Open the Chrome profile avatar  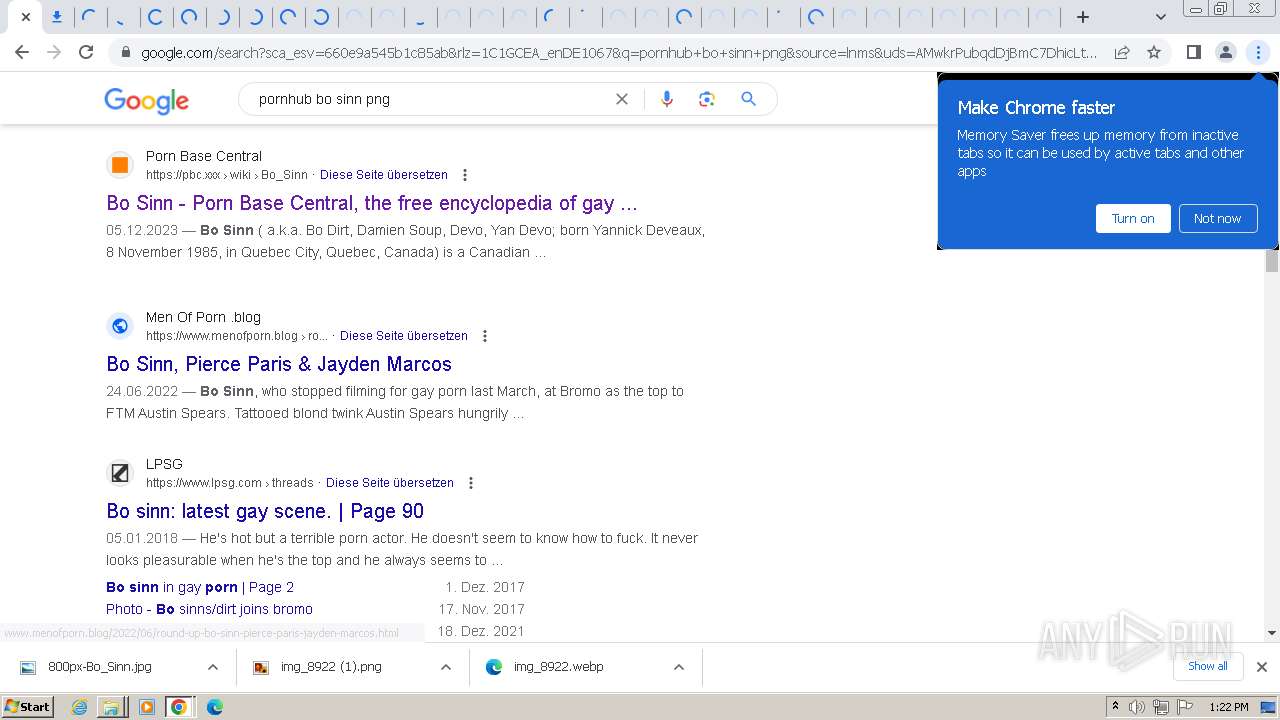point(1225,52)
